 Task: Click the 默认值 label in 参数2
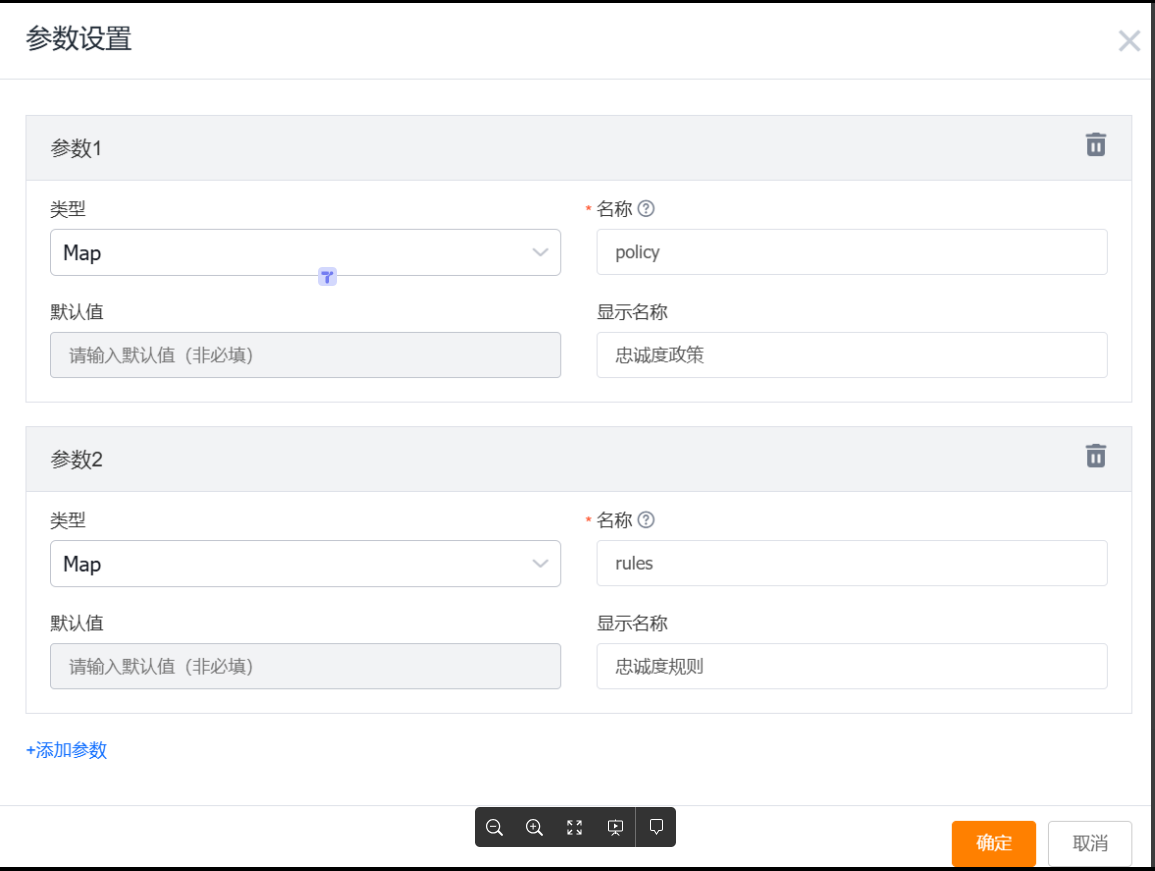pyautogui.click(x=77, y=623)
